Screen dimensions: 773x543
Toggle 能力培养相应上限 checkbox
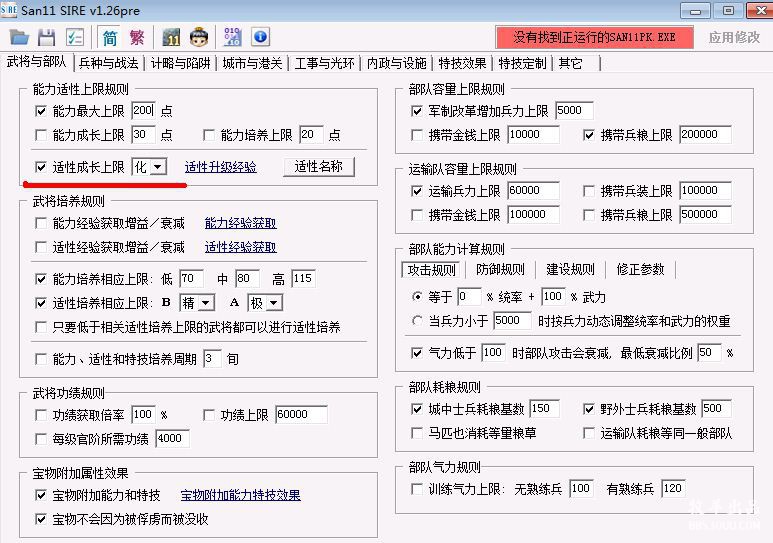pyautogui.click(x=41, y=279)
